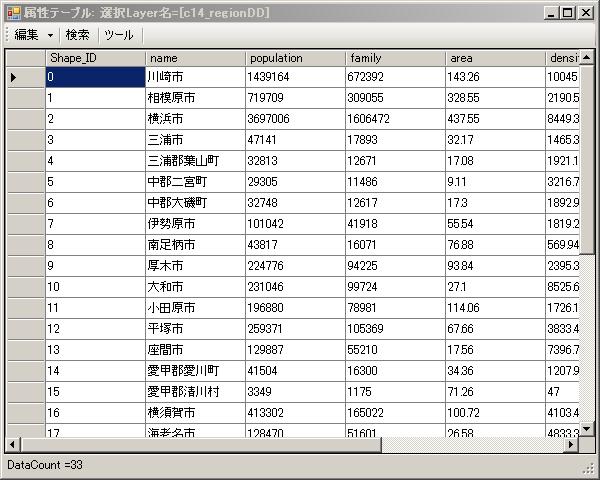This screenshot has width=600, height=480.
Task: Click the cell with 愛甲郡清川村
Action: 195,391
